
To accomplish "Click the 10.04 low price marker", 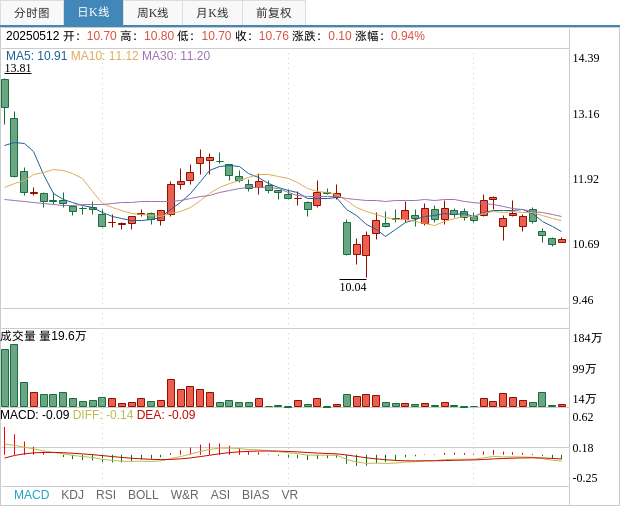I will point(353,287).
